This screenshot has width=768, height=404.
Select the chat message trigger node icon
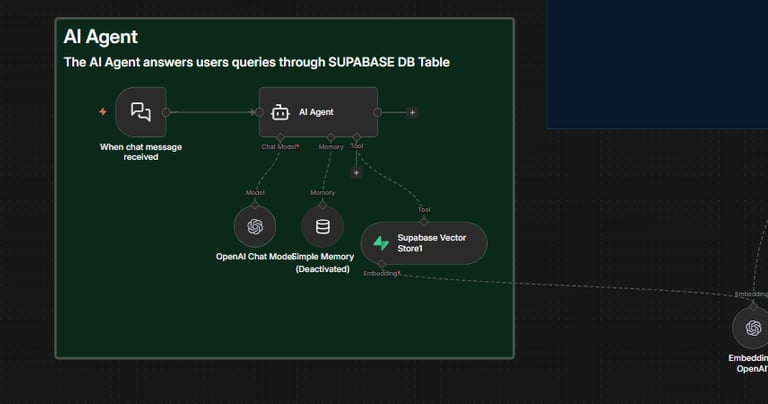coord(141,112)
